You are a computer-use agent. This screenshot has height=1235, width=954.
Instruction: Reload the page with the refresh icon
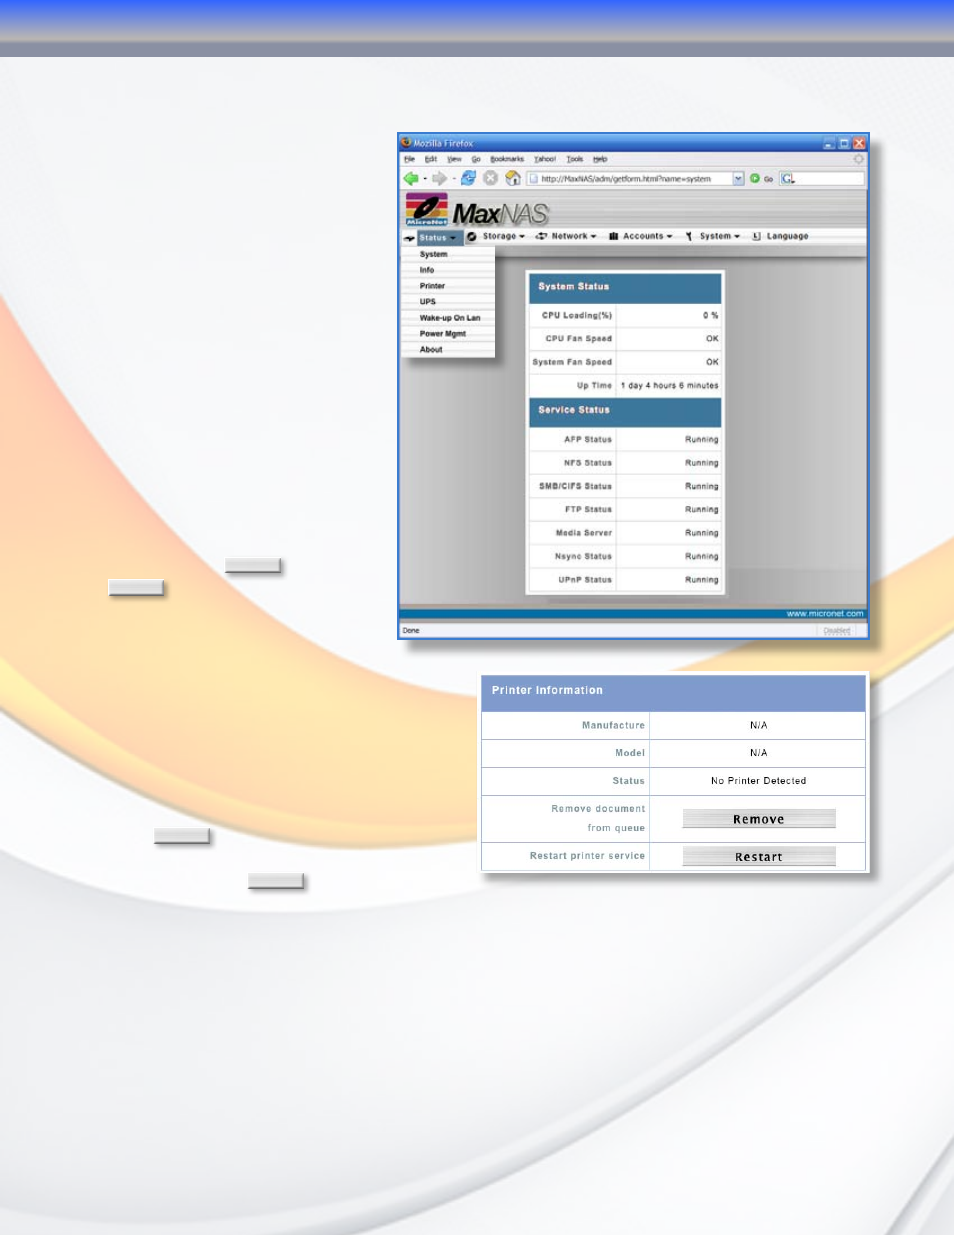pyautogui.click(x=468, y=178)
